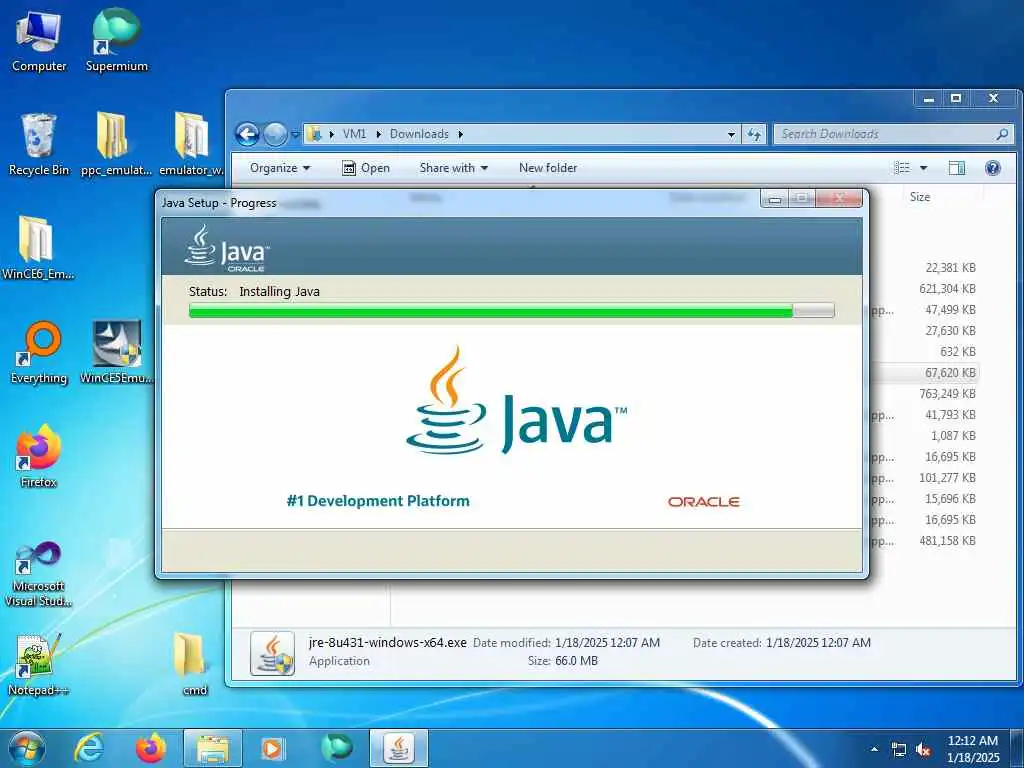Go back in Explorer Downloads window
Screen dimensions: 1024x768
click(248, 134)
